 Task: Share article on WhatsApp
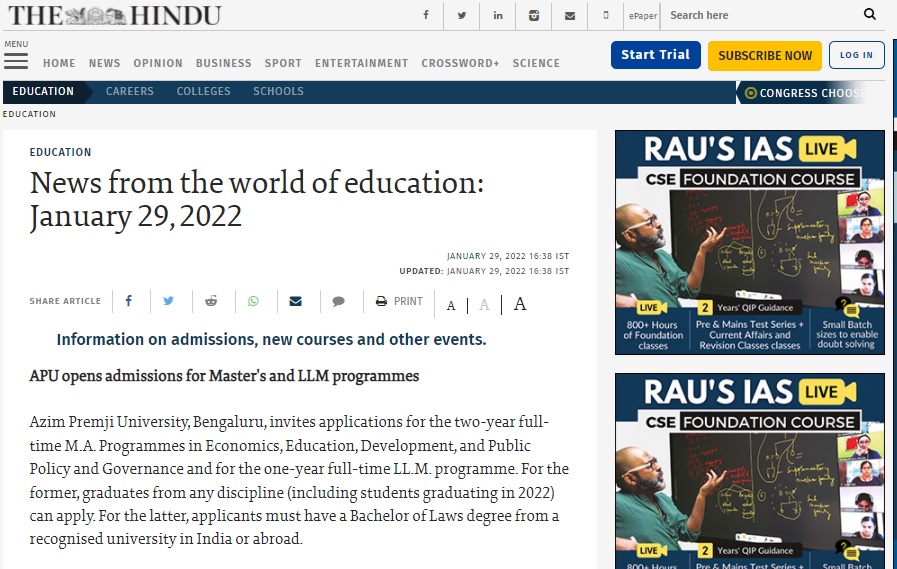[253, 301]
